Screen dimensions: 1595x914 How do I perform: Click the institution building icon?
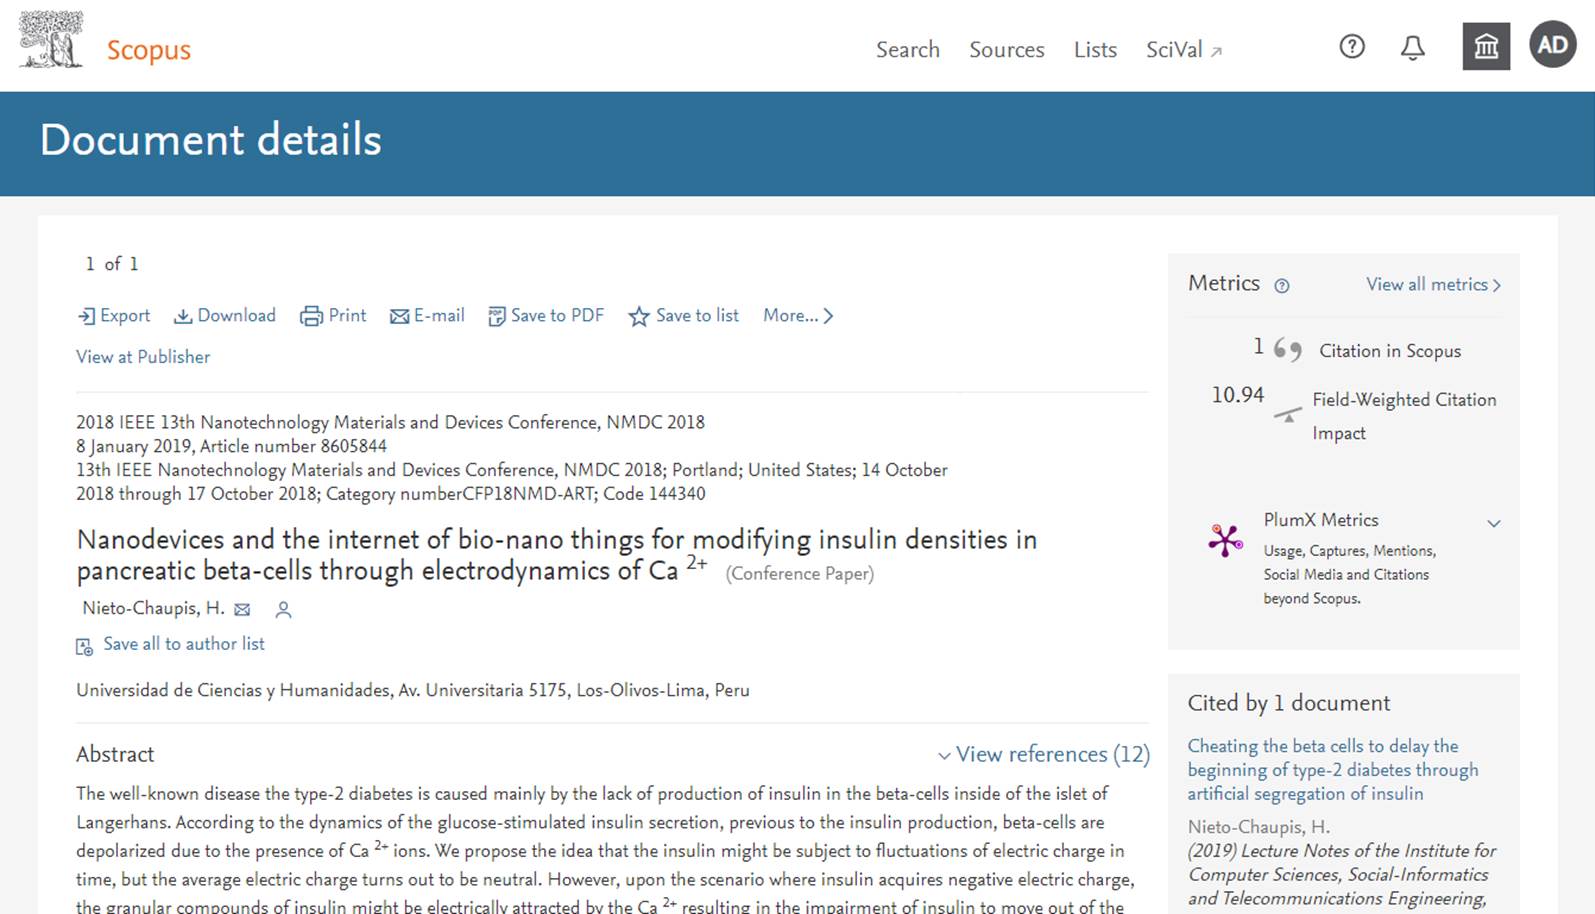1486,46
